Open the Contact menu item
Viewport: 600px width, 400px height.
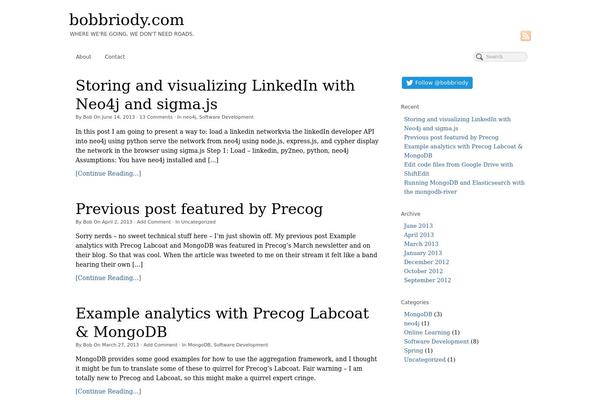point(115,57)
